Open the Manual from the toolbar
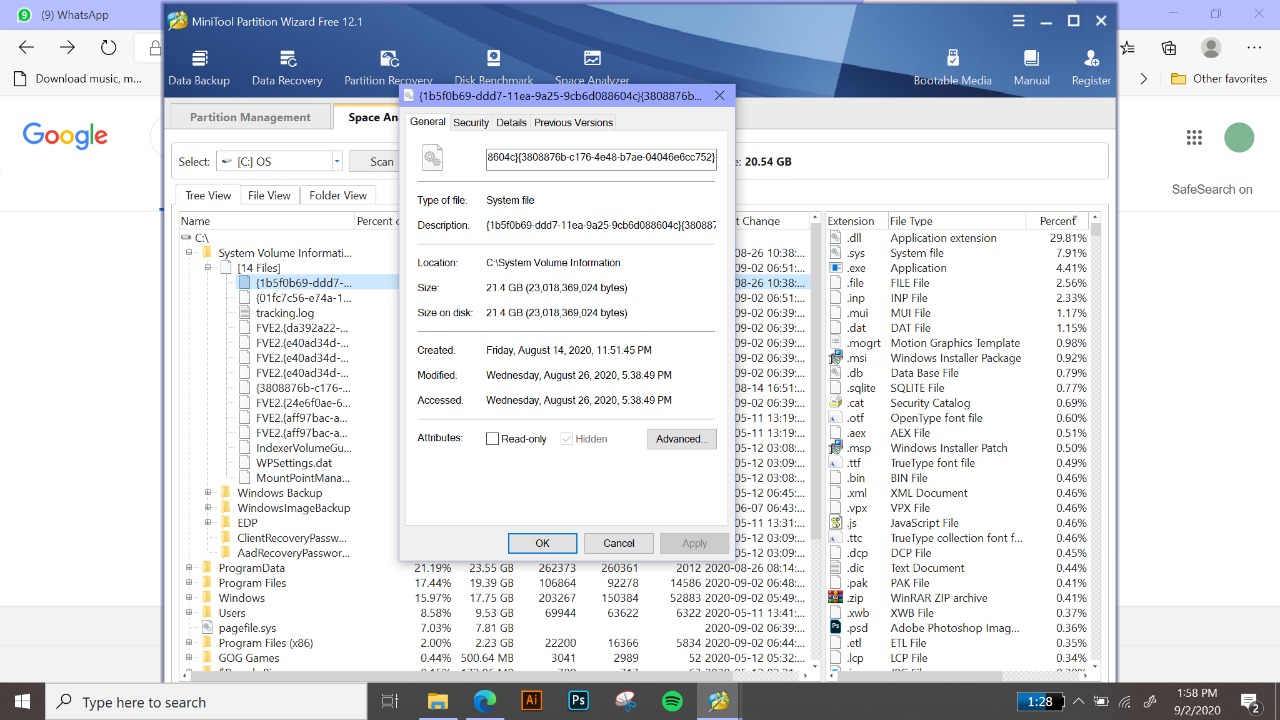This screenshot has width=1280, height=720. click(x=1031, y=67)
